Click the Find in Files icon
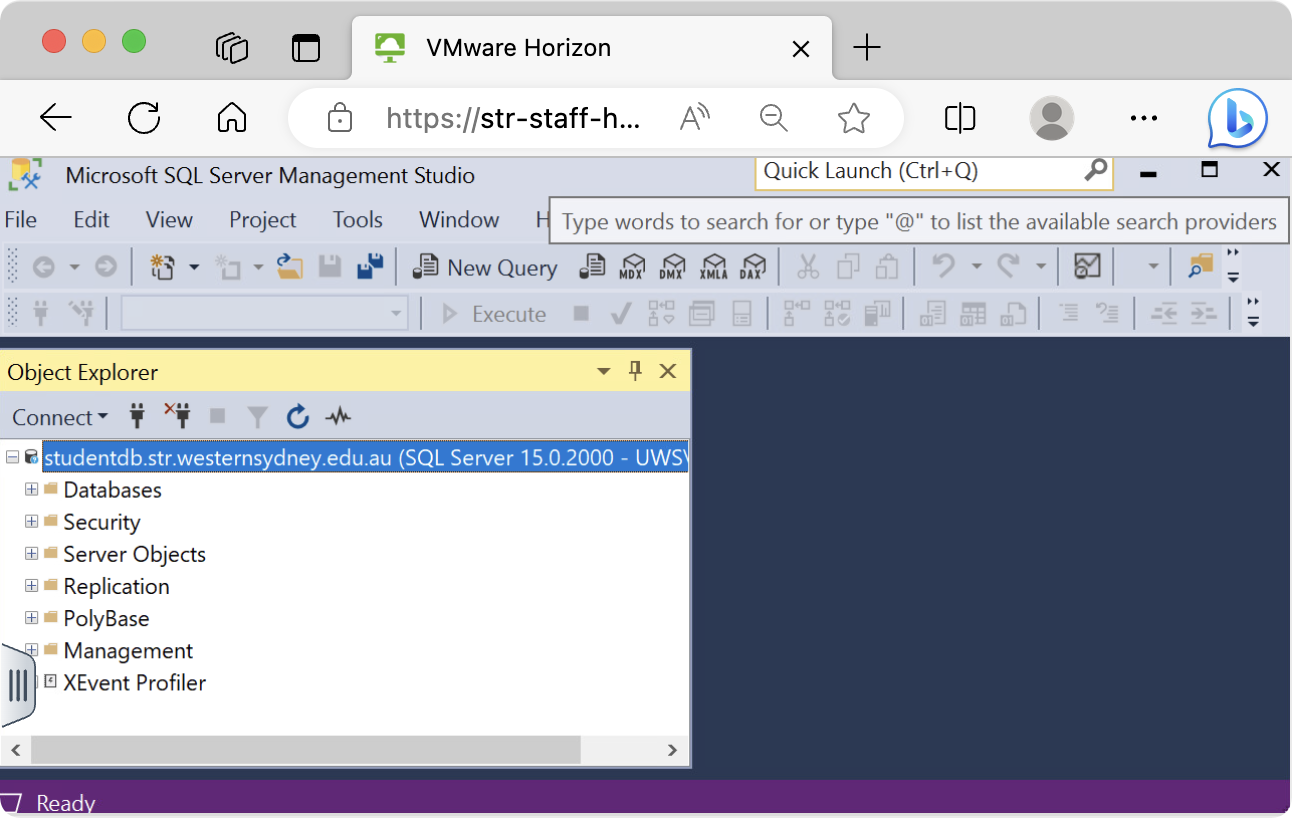This screenshot has width=1292, height=818. pos(1200,266)
